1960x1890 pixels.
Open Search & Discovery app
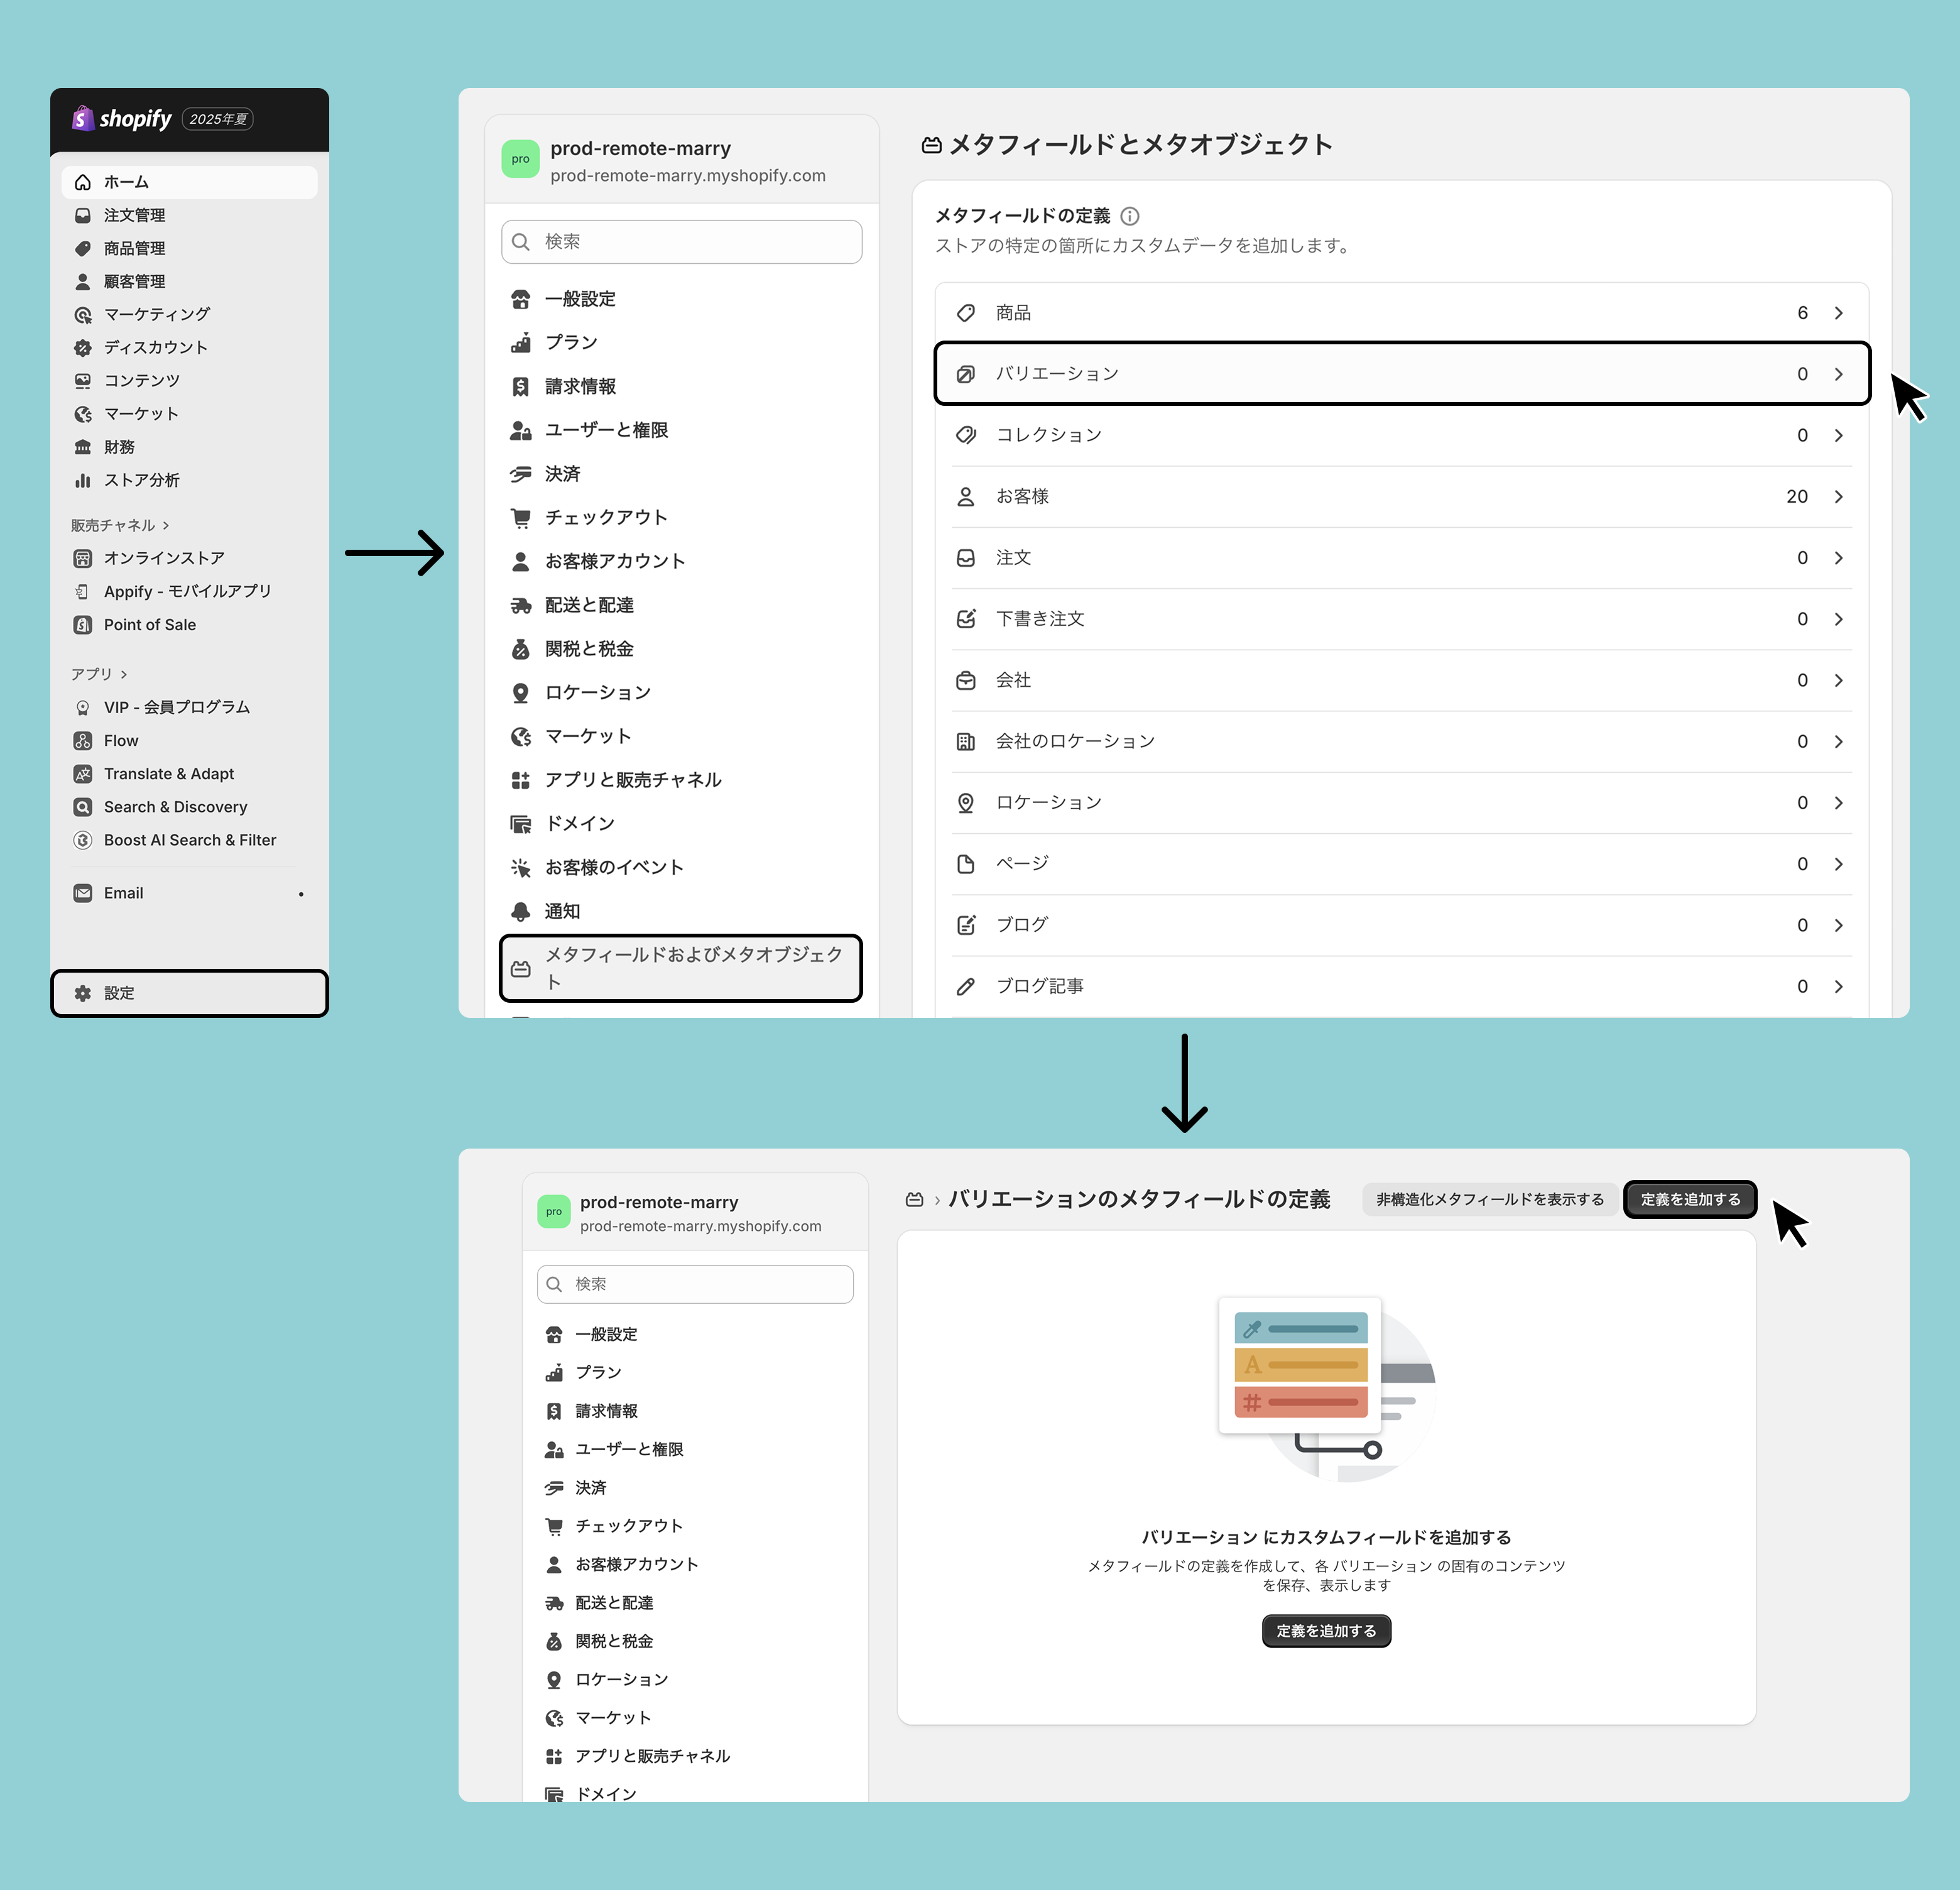(x=175, y=806)
